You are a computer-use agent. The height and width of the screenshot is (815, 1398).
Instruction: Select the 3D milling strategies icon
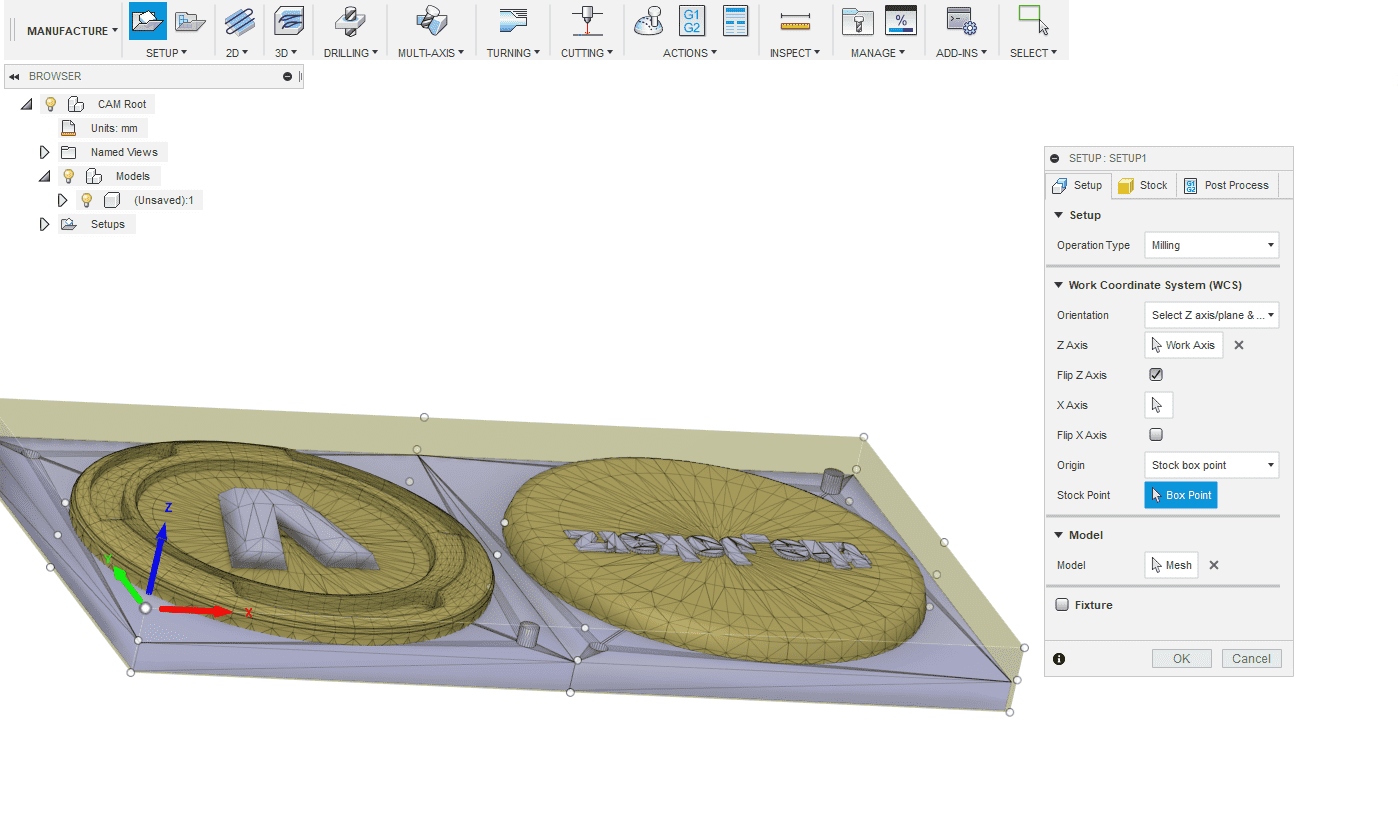click(x=288, y=20)
